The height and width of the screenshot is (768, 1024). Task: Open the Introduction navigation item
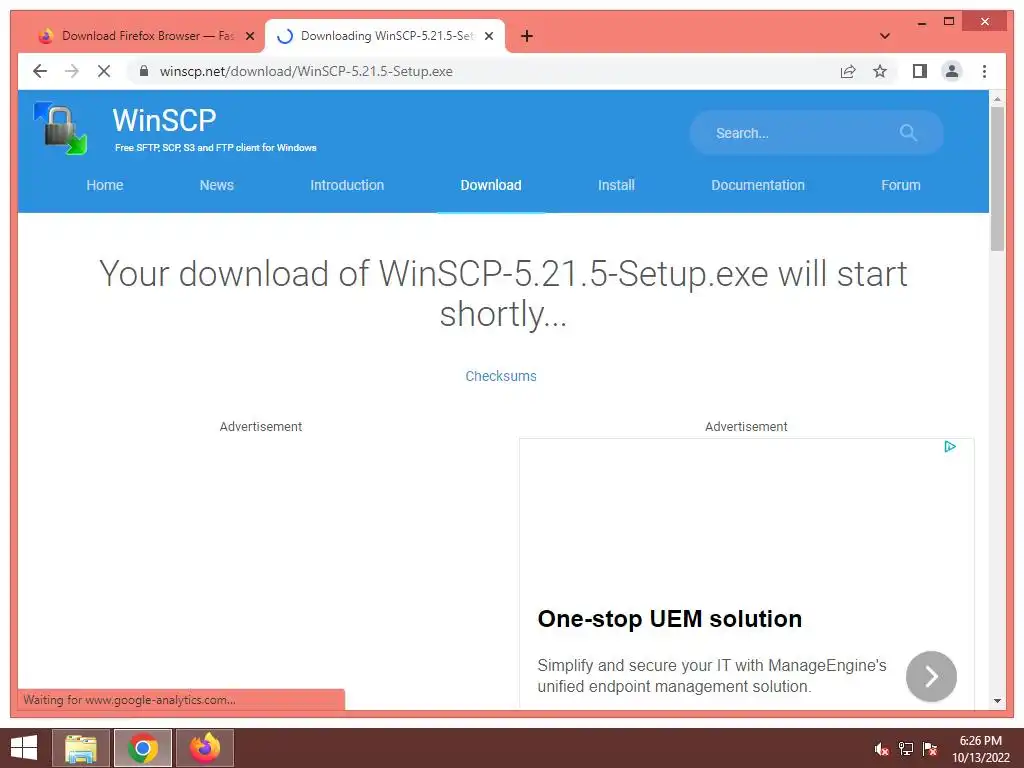[347, 185]
